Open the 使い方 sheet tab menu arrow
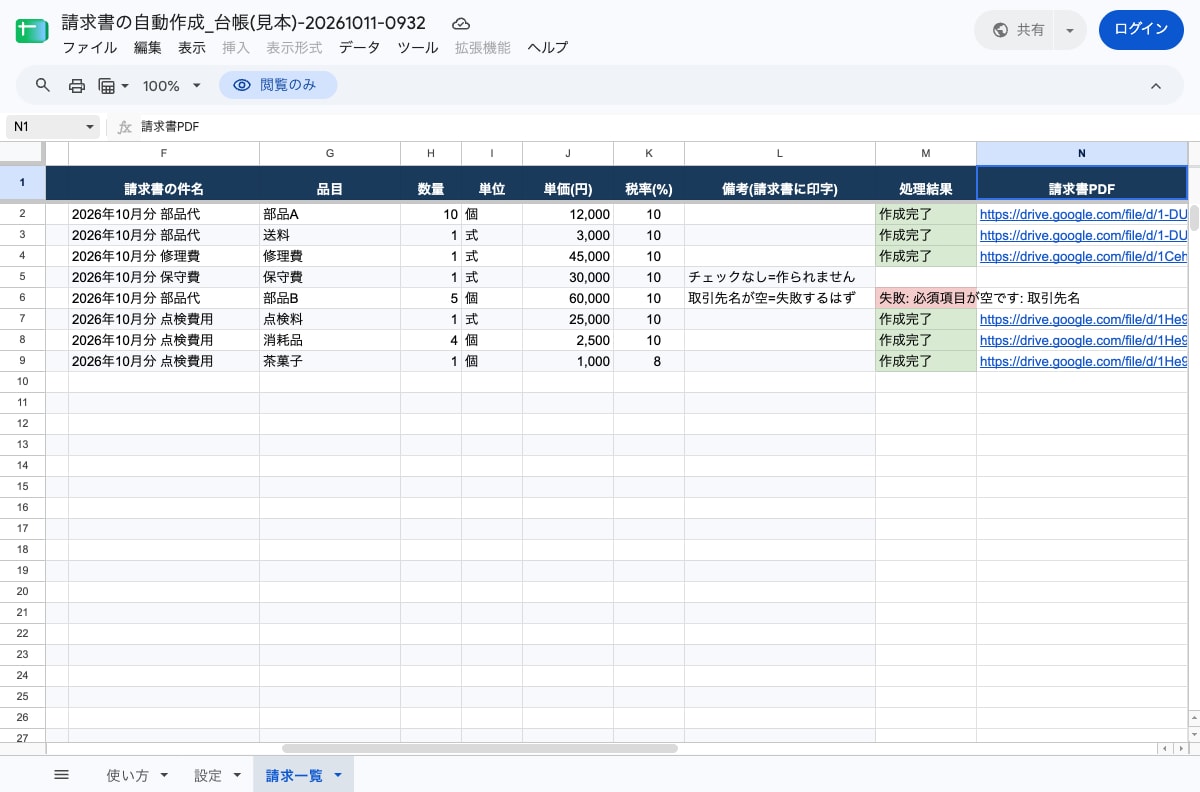1200x792 pixels. [x=163, y=775]
